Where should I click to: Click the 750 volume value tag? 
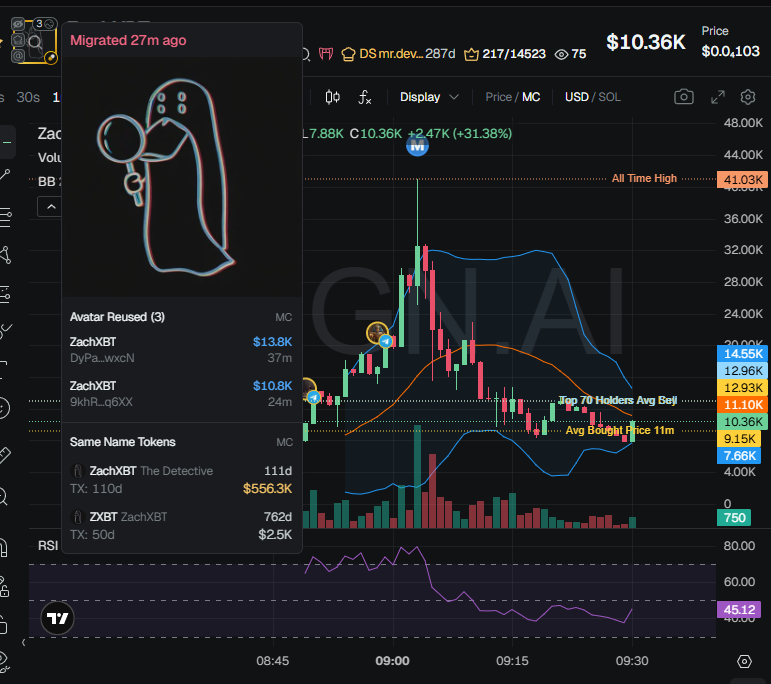click(x=734, y=518)
